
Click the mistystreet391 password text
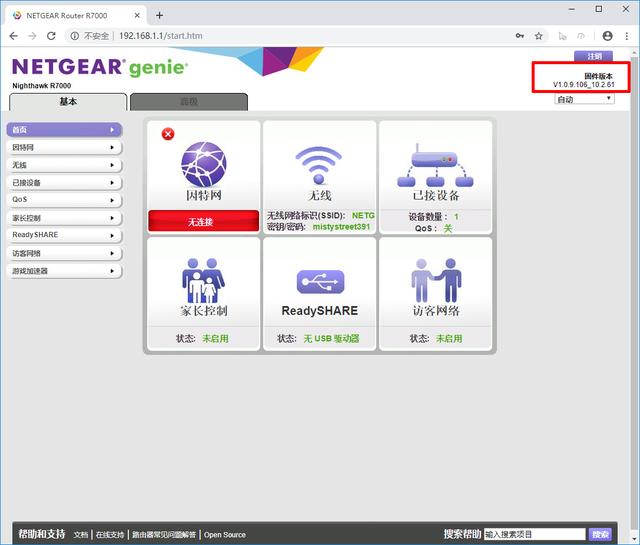(341, 227)
